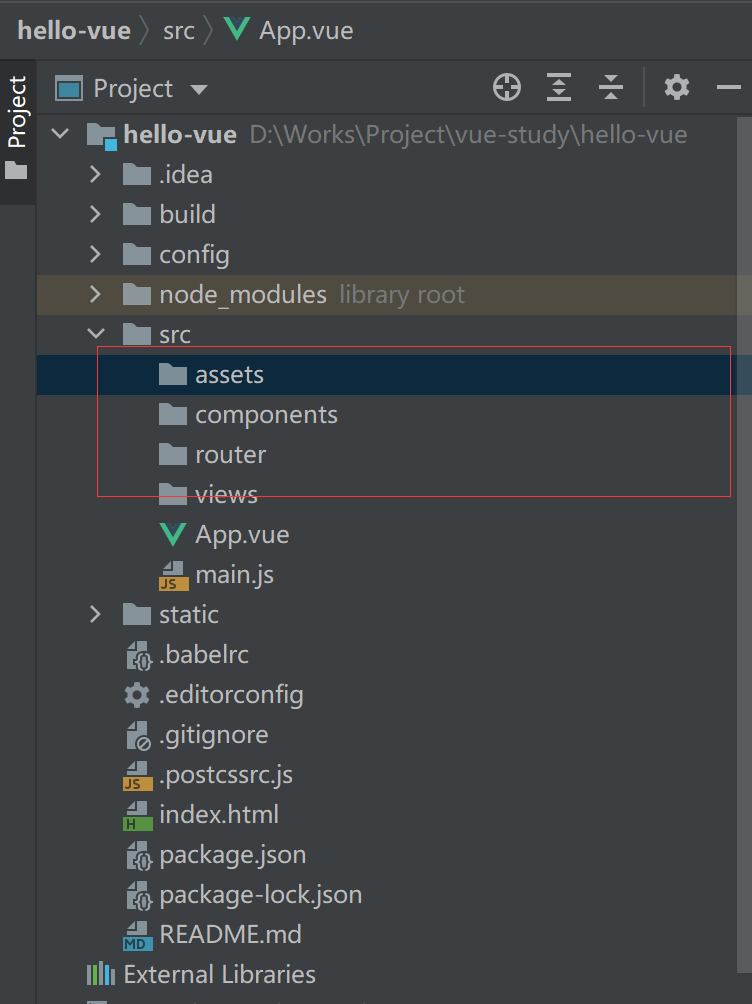Open Project panel settings gear

(x=677, y=88)
